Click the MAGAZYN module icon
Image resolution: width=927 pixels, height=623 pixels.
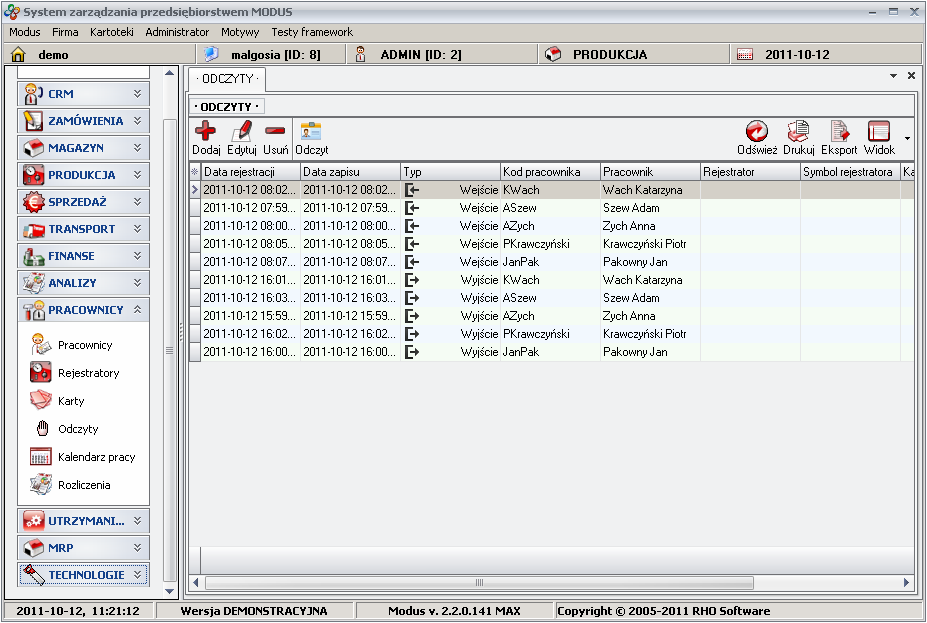(33, 148)
